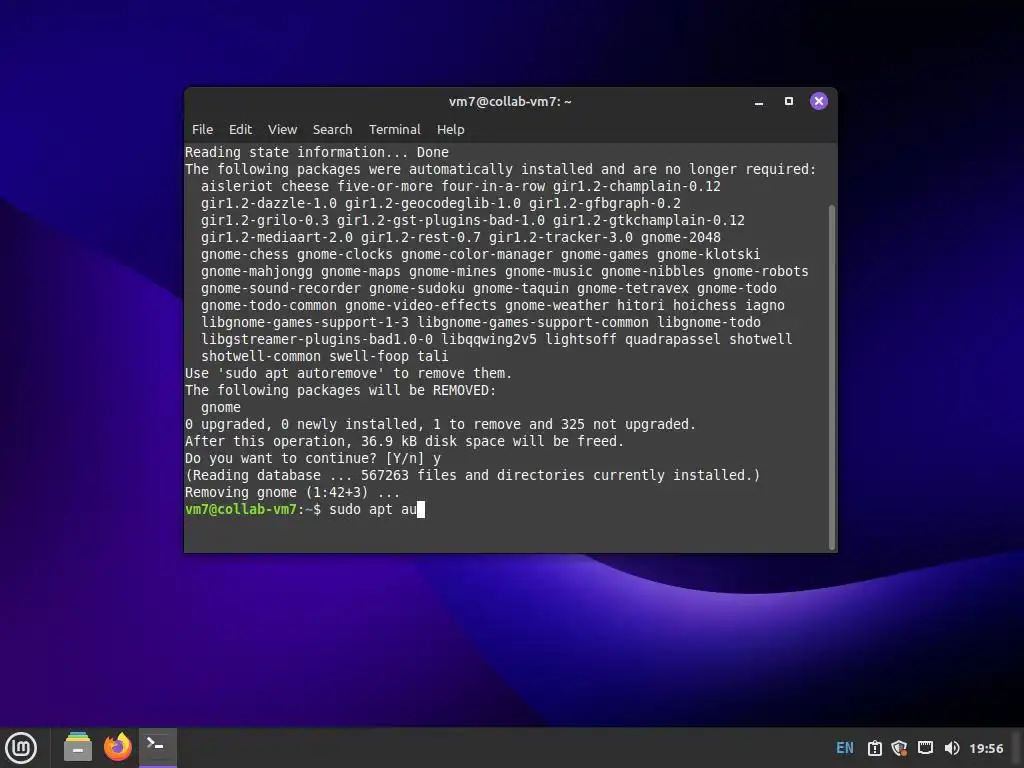The width and height of the screenshot is (1024, 768).
Task: Click the package name 'gnome-mahjongg'
Action: [257, 271]
